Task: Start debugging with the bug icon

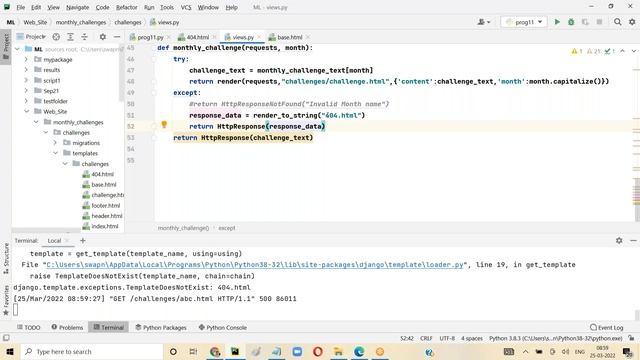Action: [x=571, y=22]
